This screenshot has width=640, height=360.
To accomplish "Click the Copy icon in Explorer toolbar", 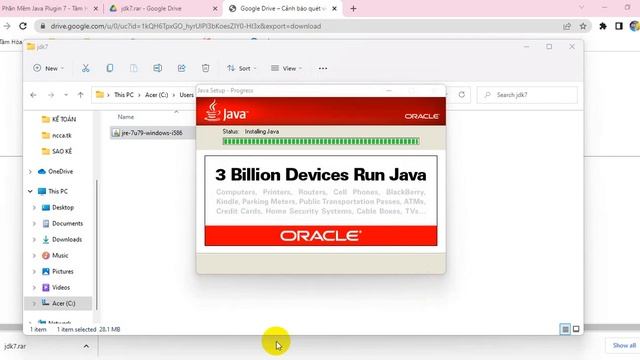I will click(109, 68).
